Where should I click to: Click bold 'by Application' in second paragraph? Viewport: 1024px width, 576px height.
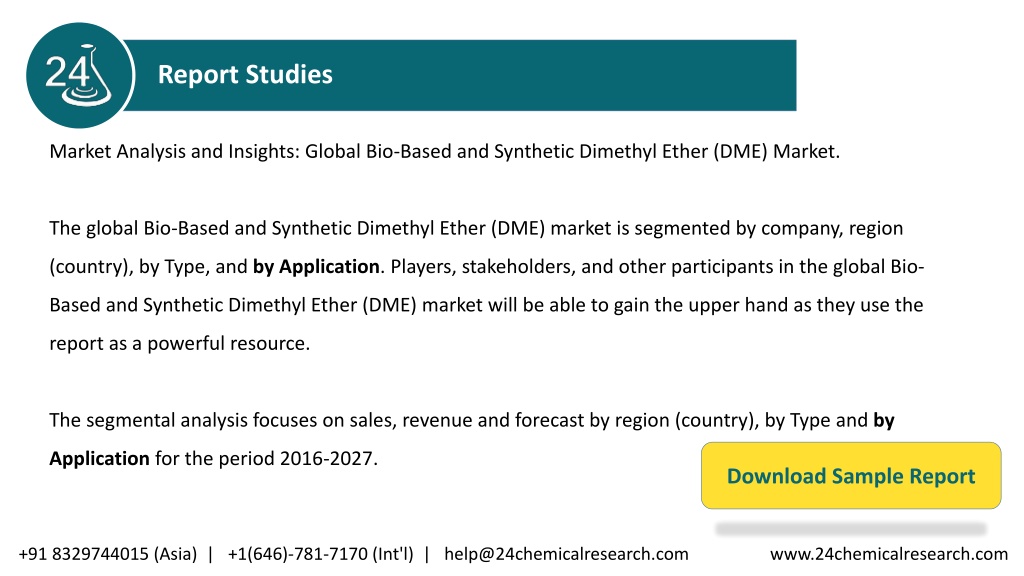tap(316, 266)
